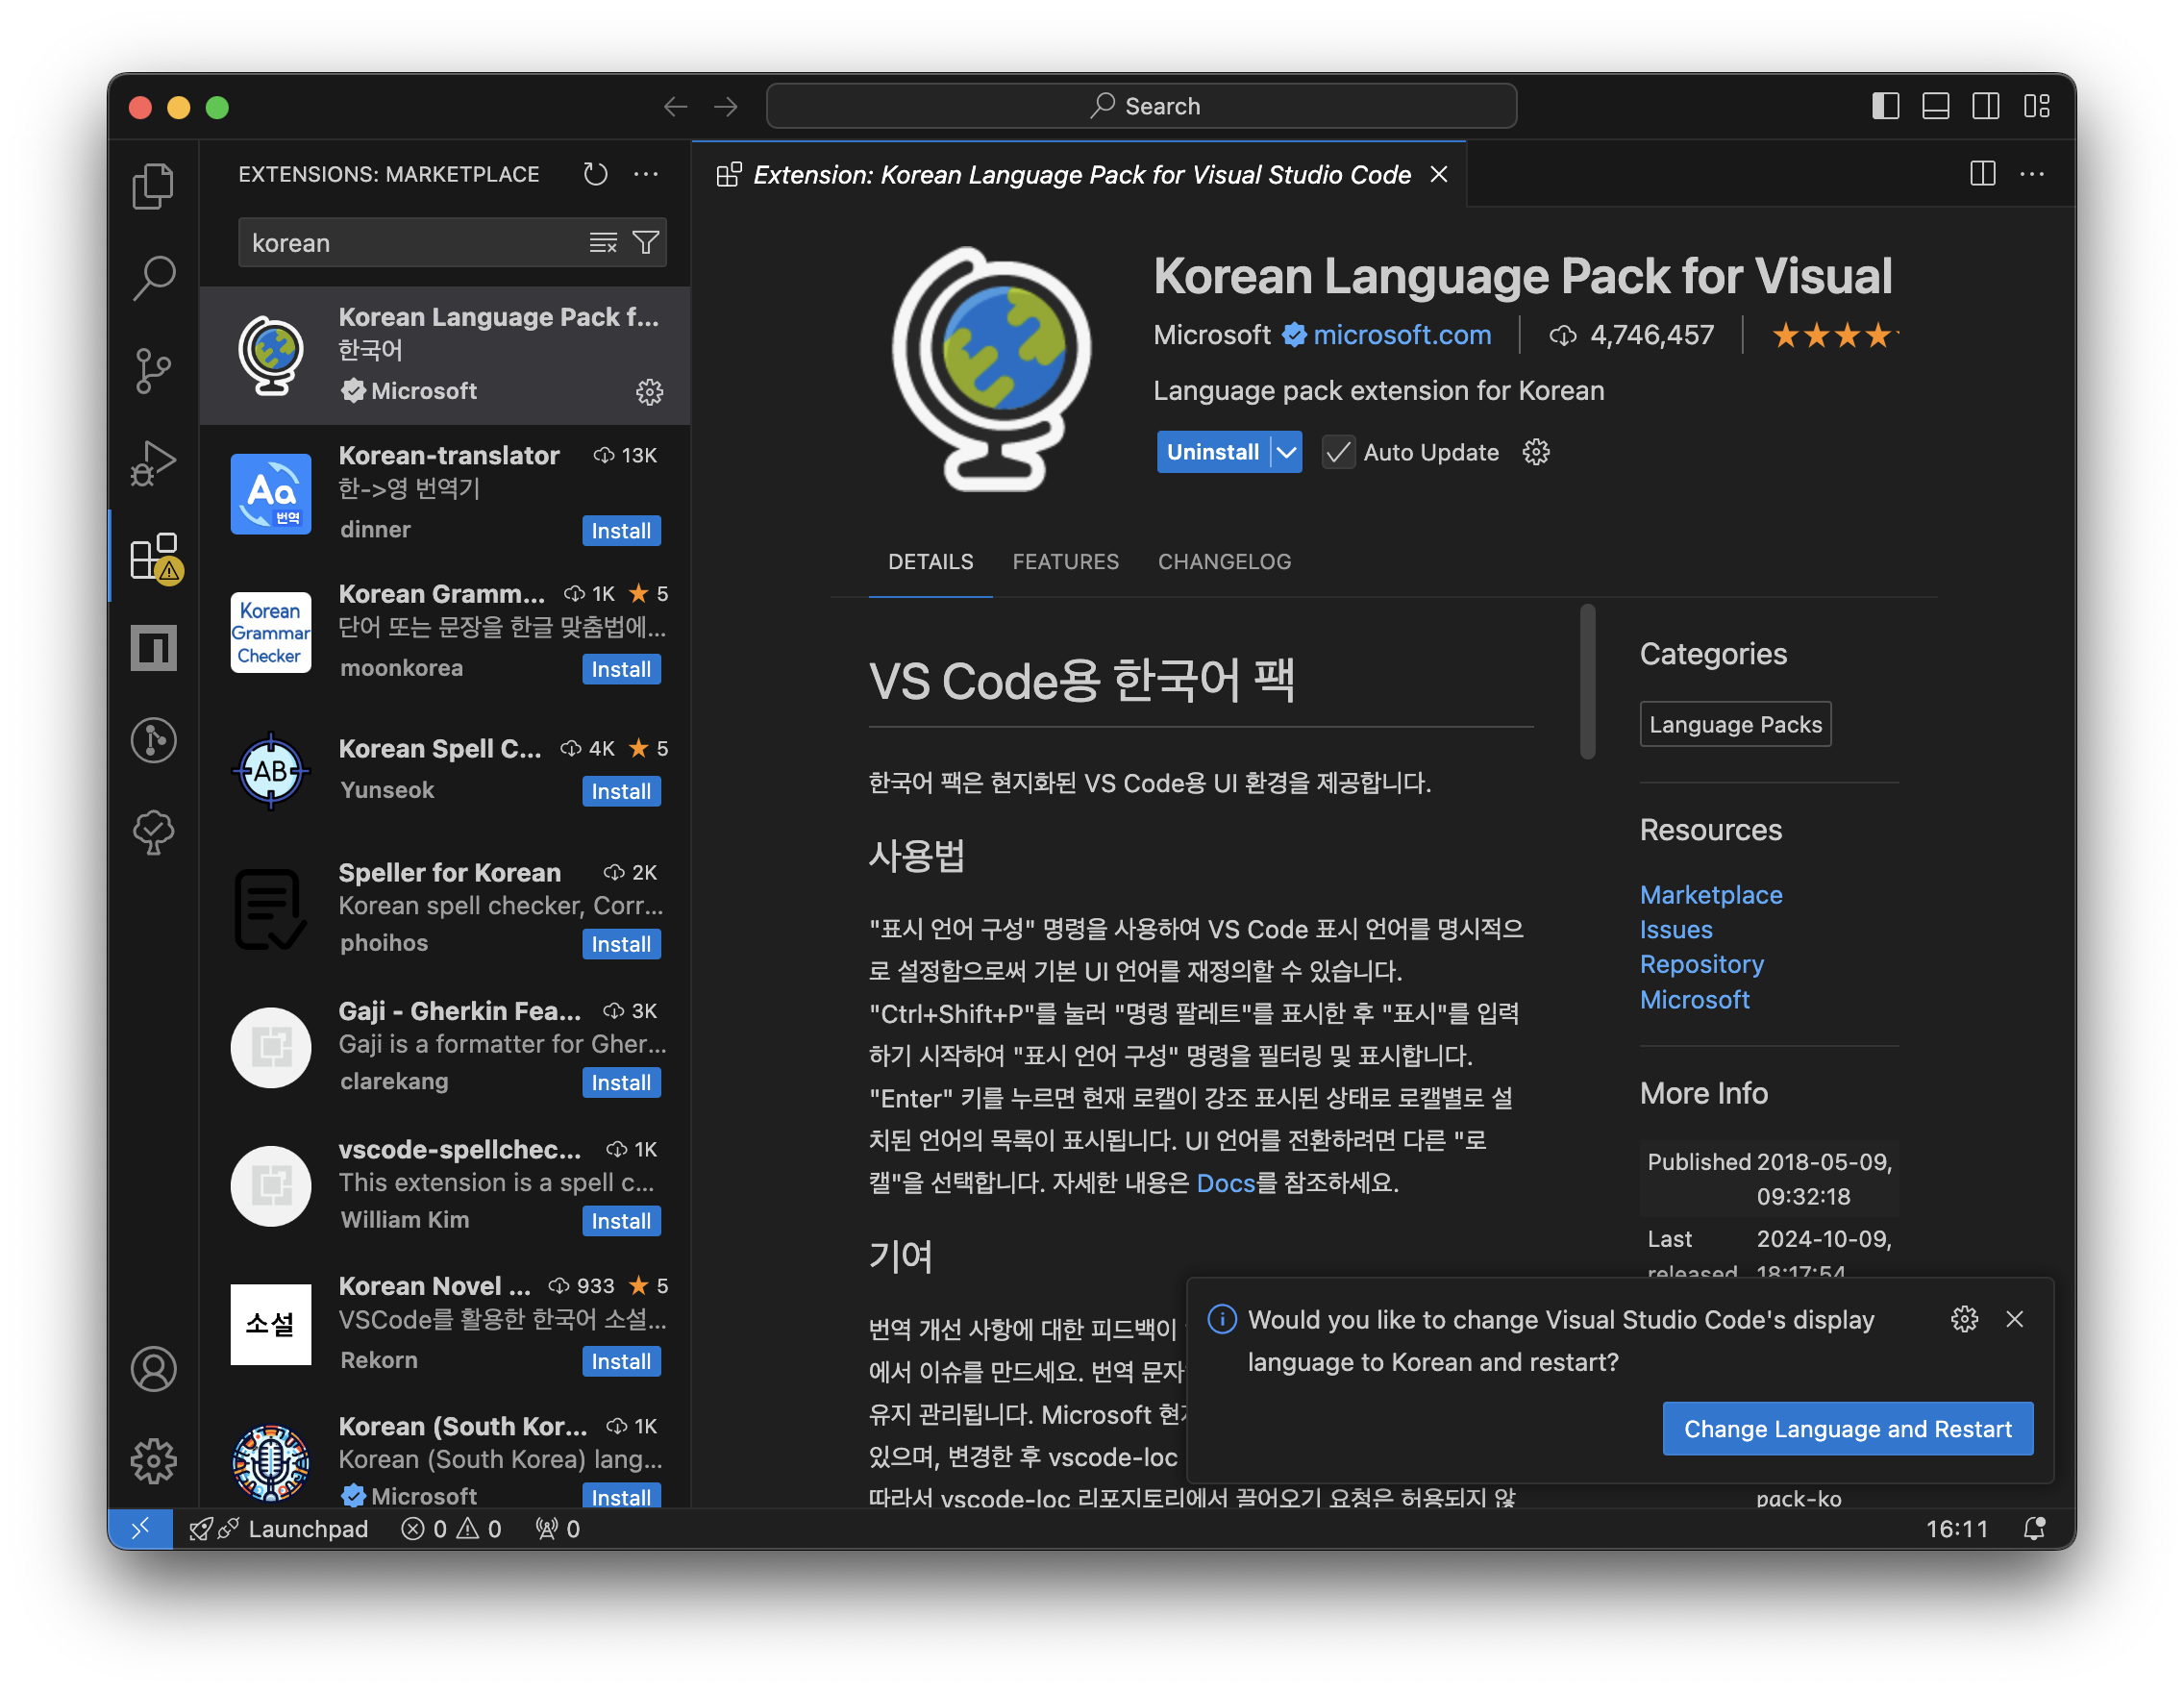Open the Run and Debug view
This screenshot has height=1692, width=2184.
tap(153, 463)
